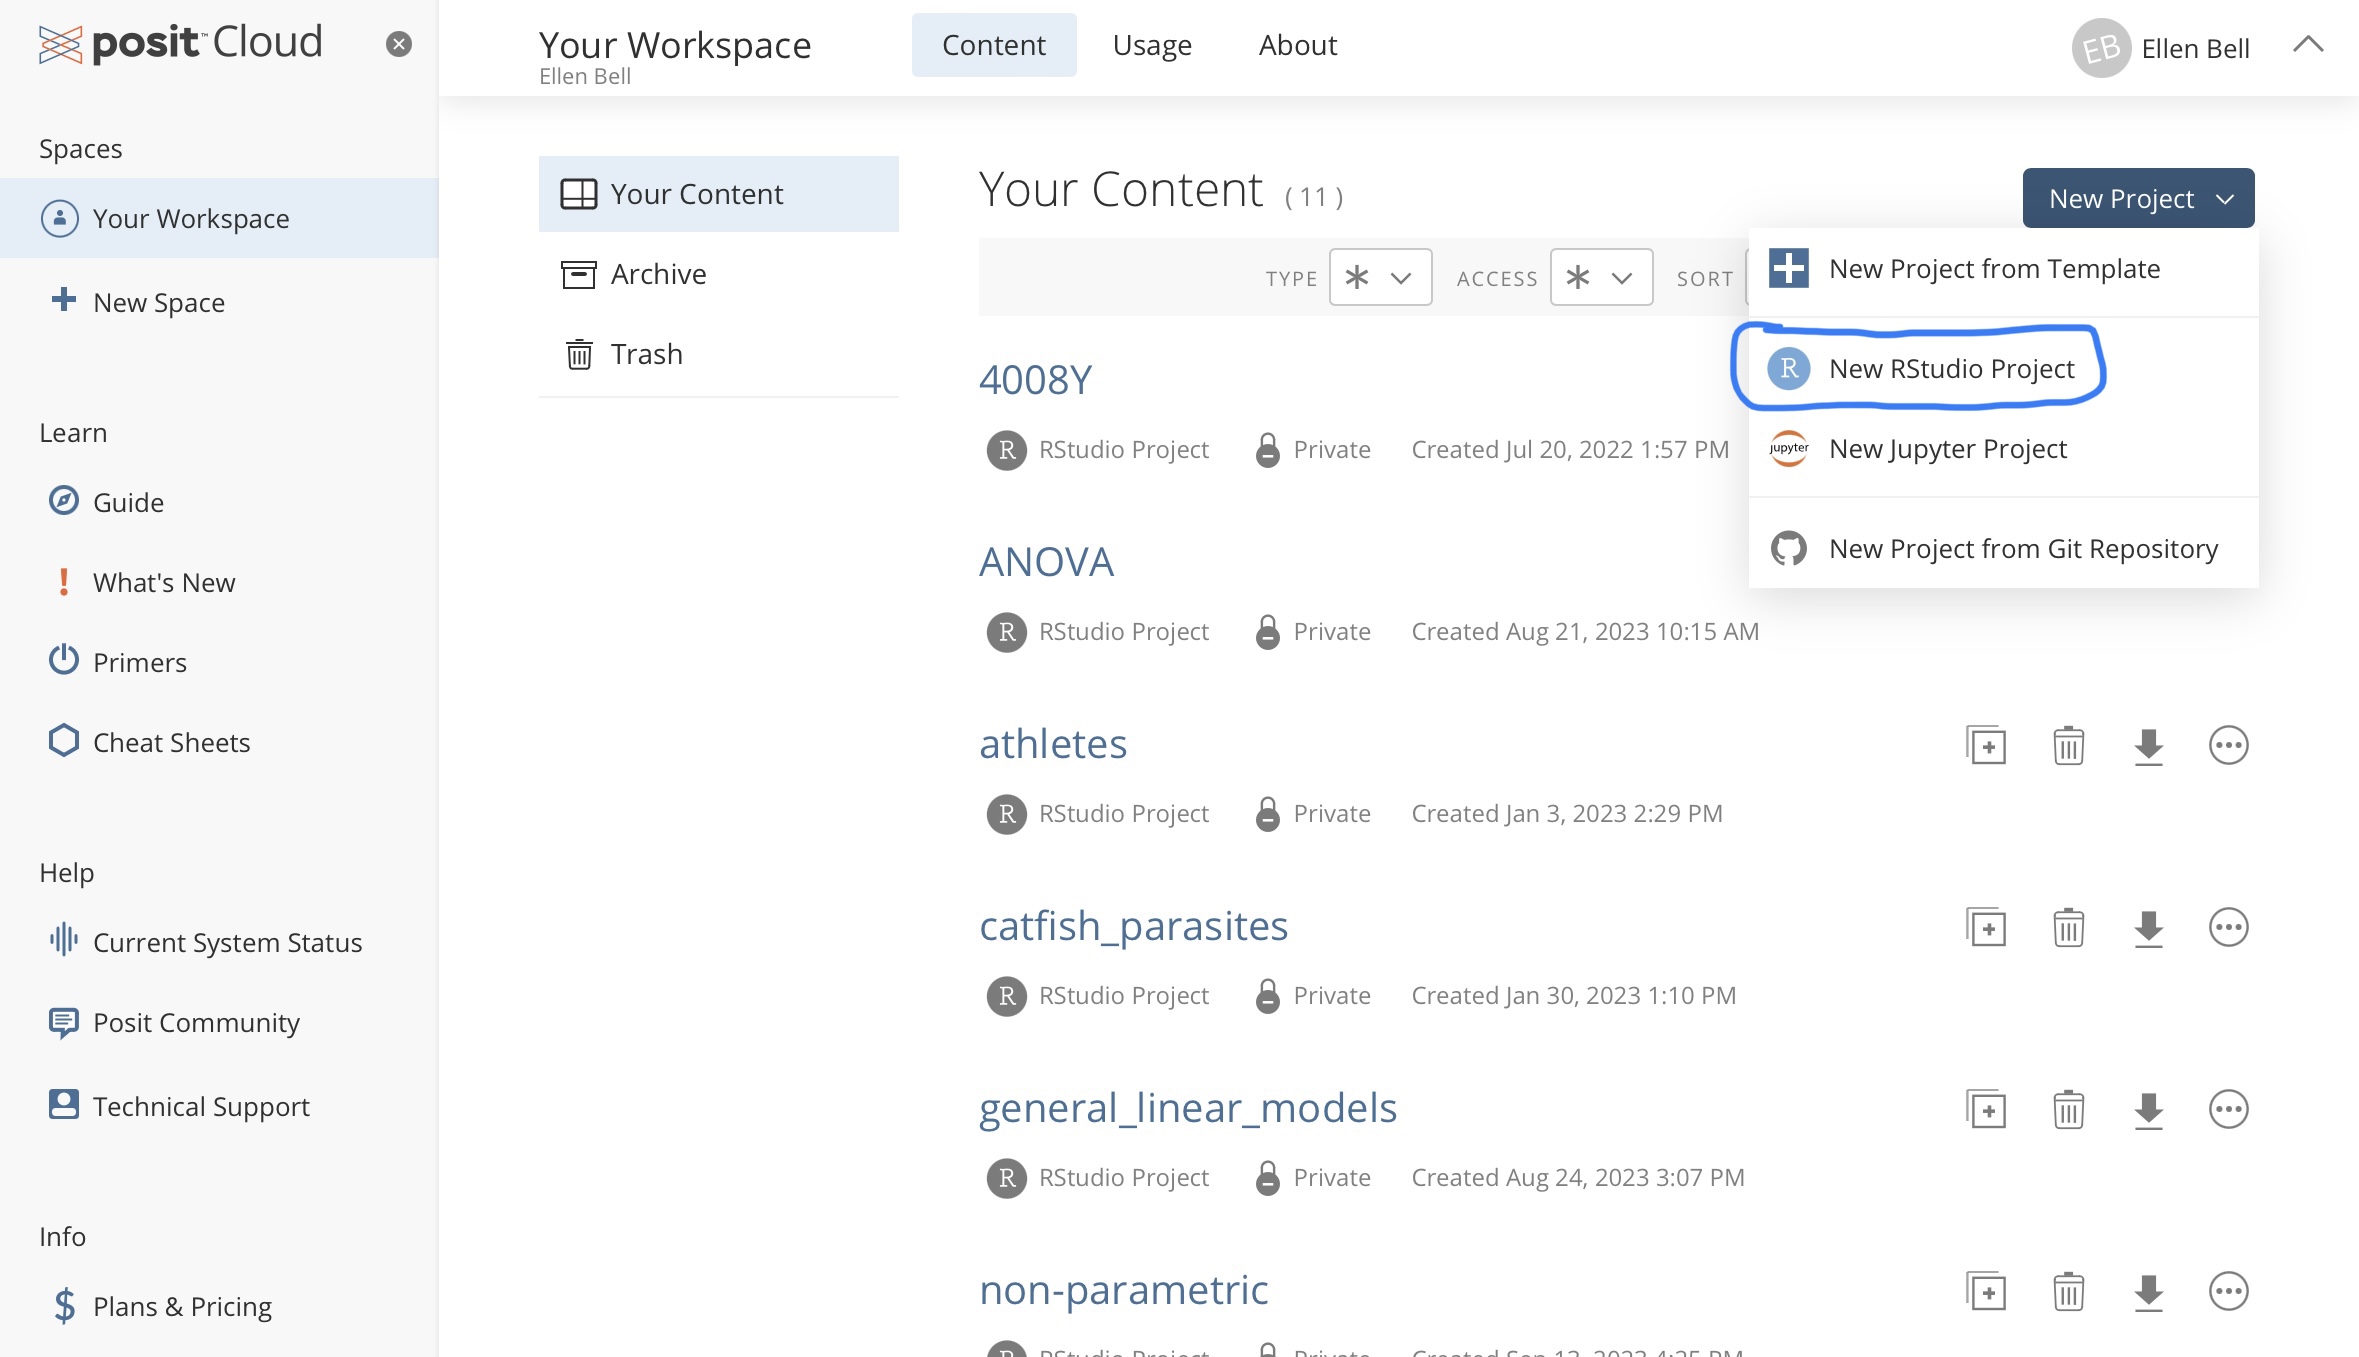Click the trash icon in left sidebar
Viewport: 2359px width, 1357px height.
[x=578, y=353]
